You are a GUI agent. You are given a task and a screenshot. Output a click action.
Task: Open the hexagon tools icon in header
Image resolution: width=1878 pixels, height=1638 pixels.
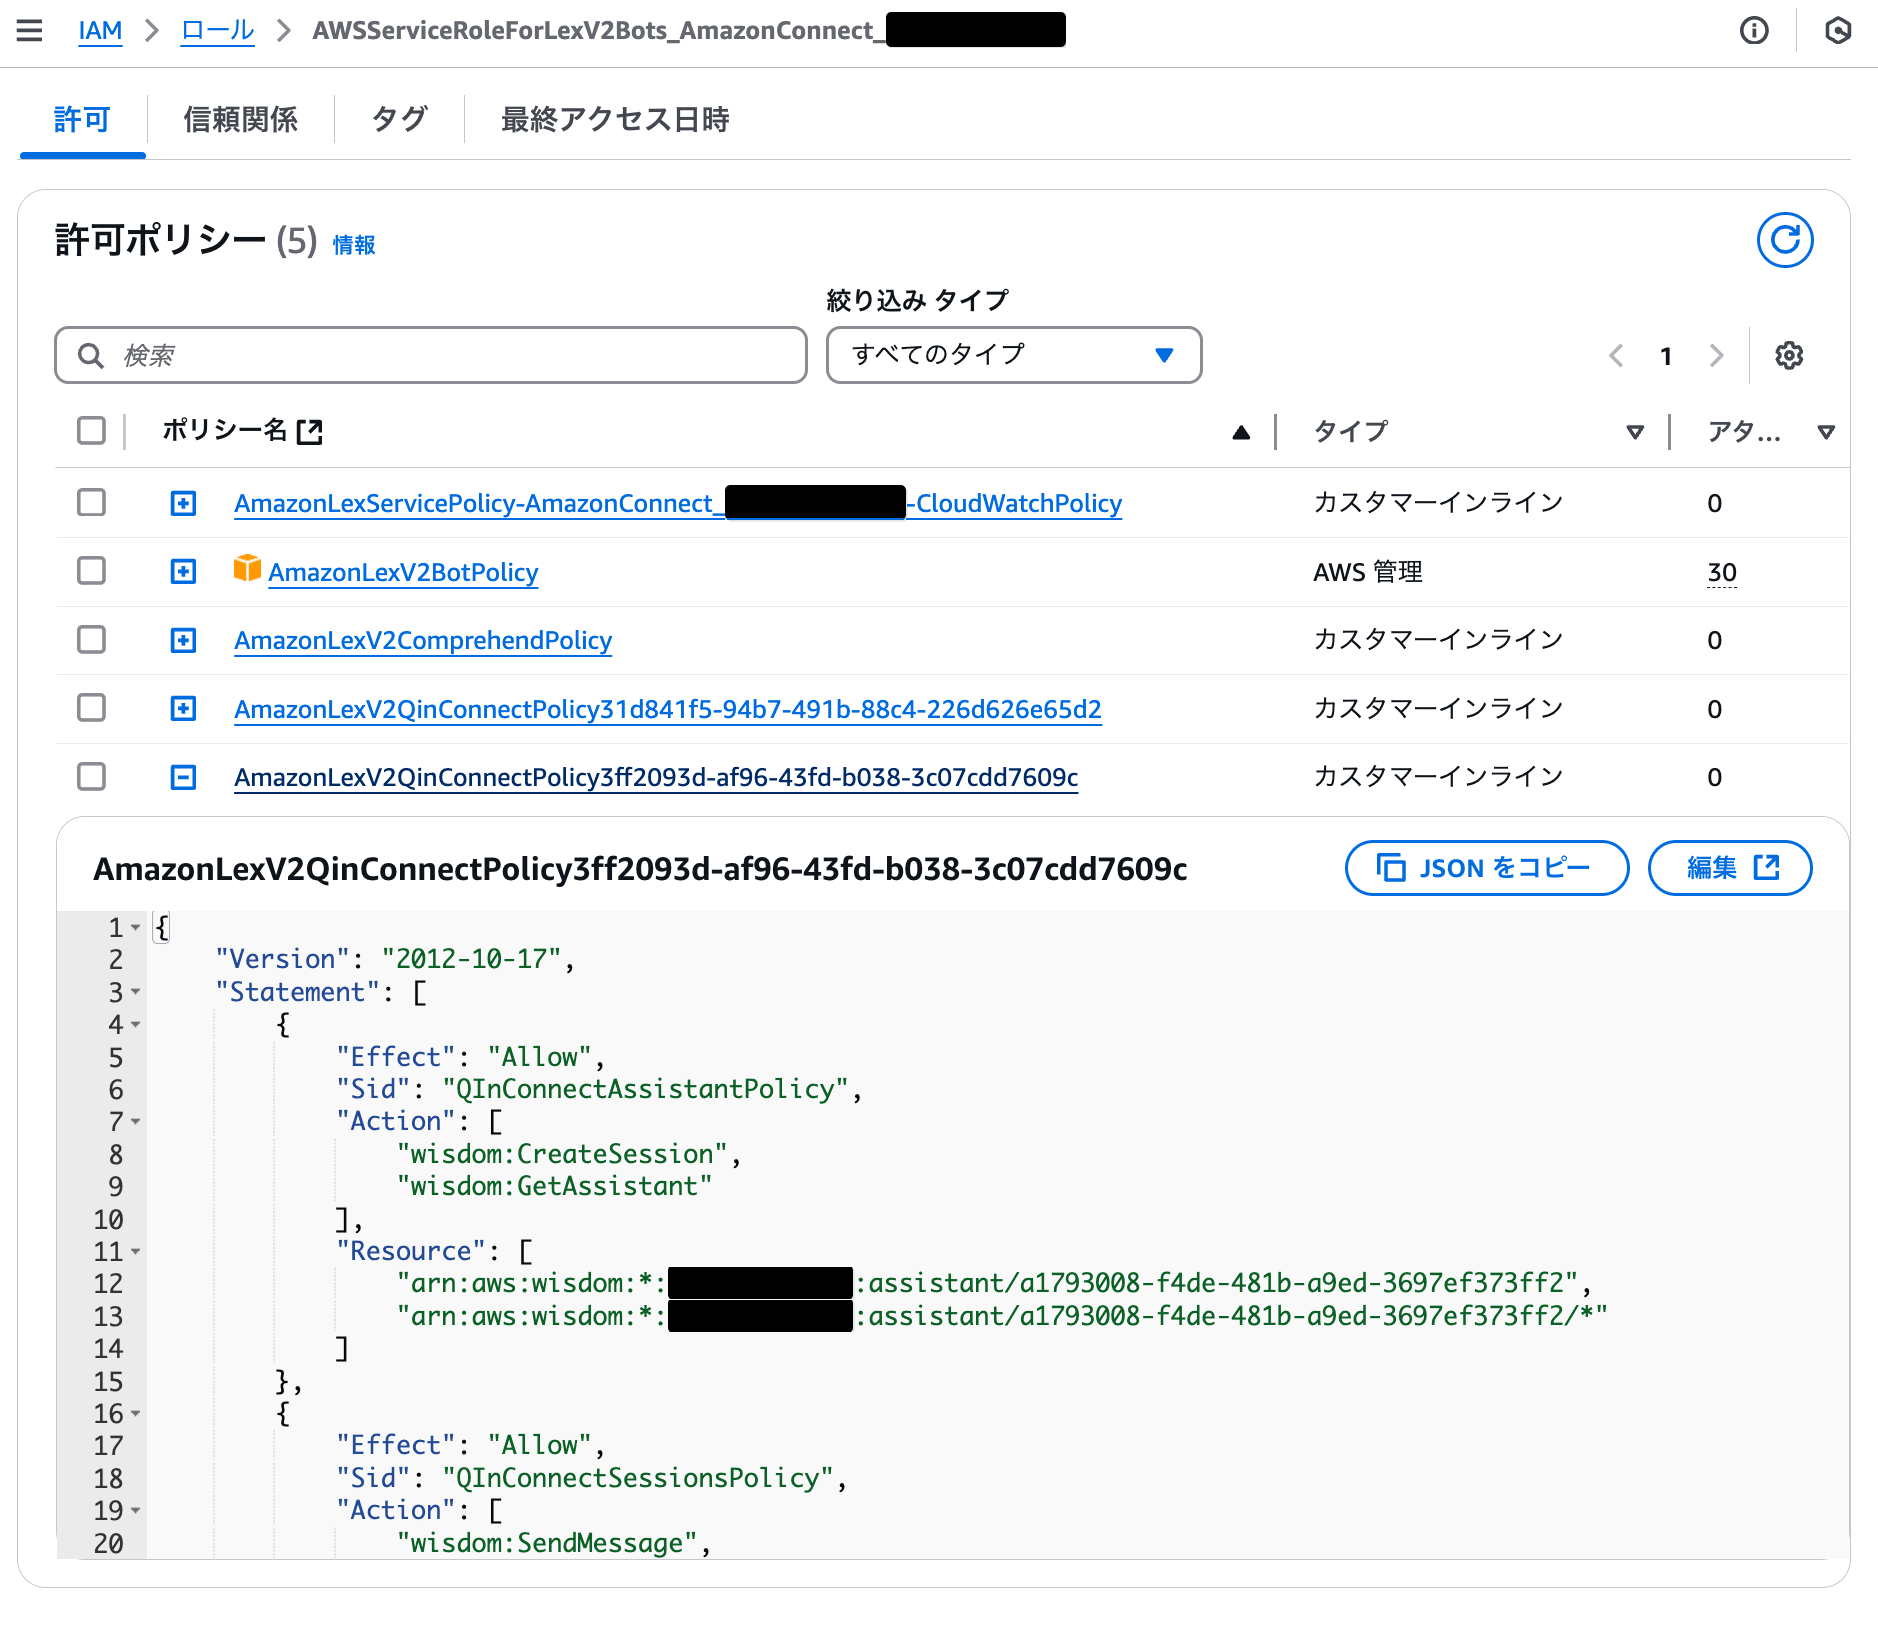click(x=1838, y=30)
